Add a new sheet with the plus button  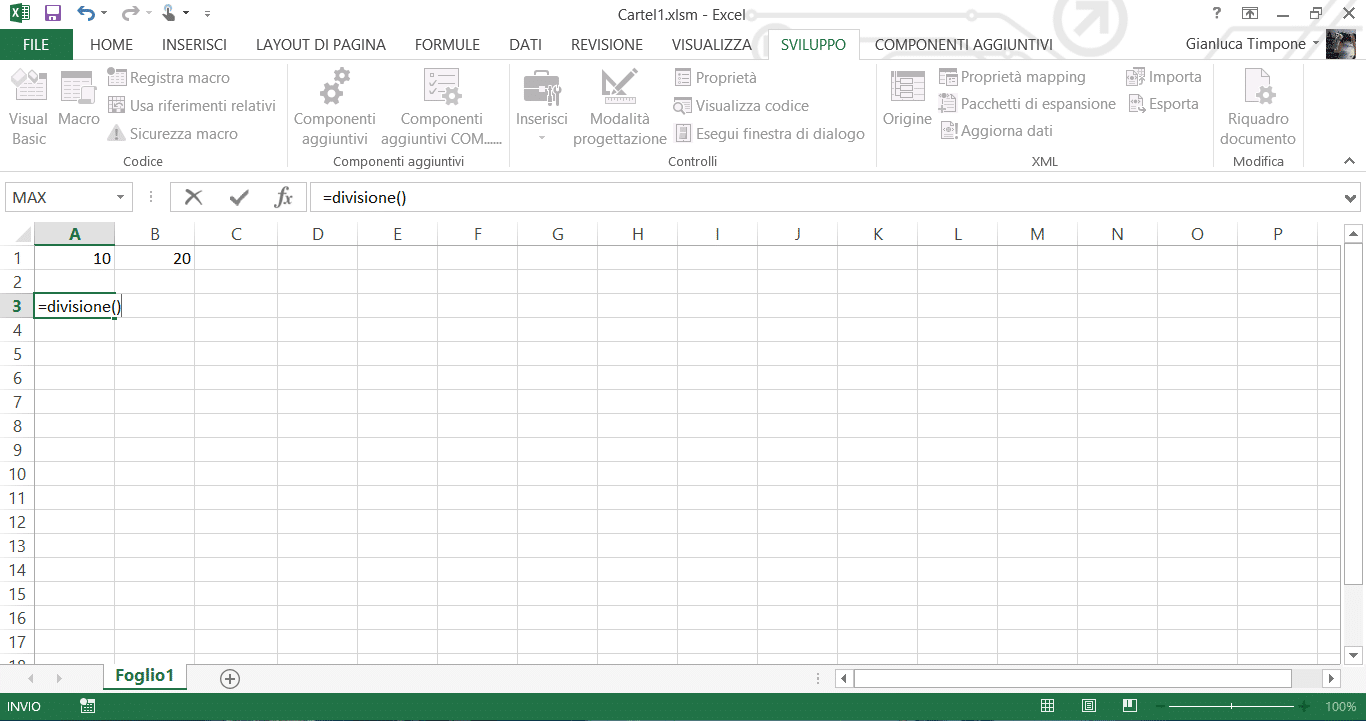click(229, 678)
